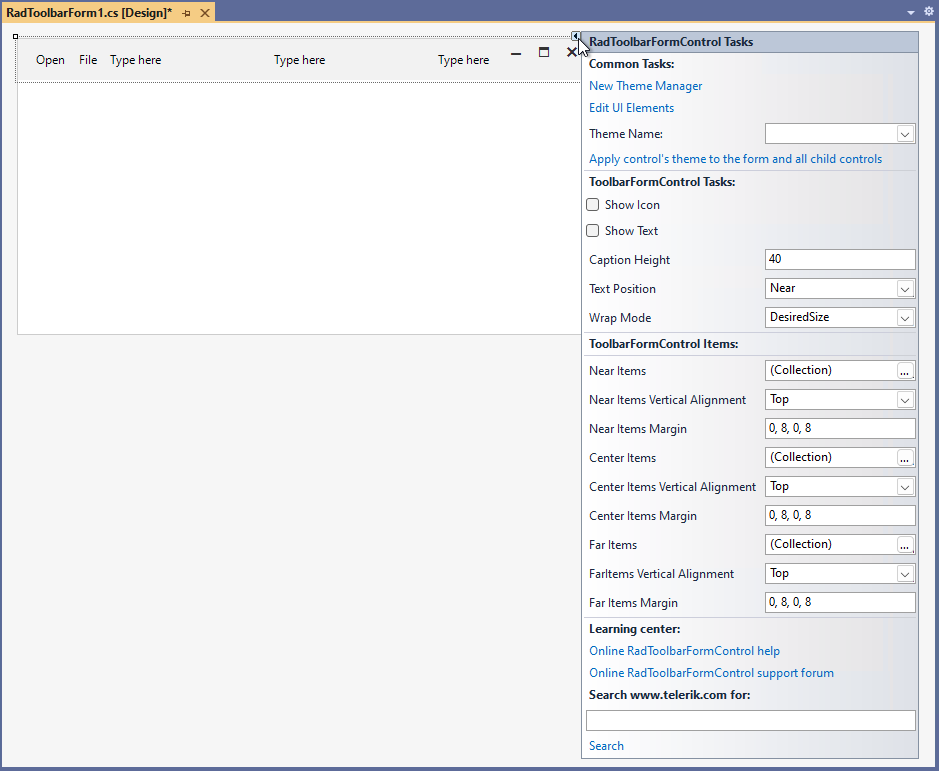The width and height of the screenshot is (939, 771).
Task: Click inside the Search www.telerik.com text box
Action: (750, 720)
